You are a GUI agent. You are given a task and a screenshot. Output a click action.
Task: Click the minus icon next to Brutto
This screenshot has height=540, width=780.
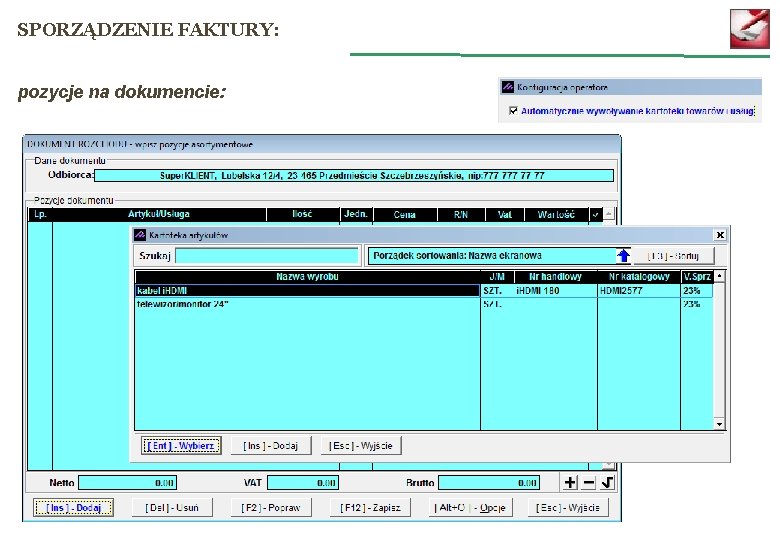point(588,482)
